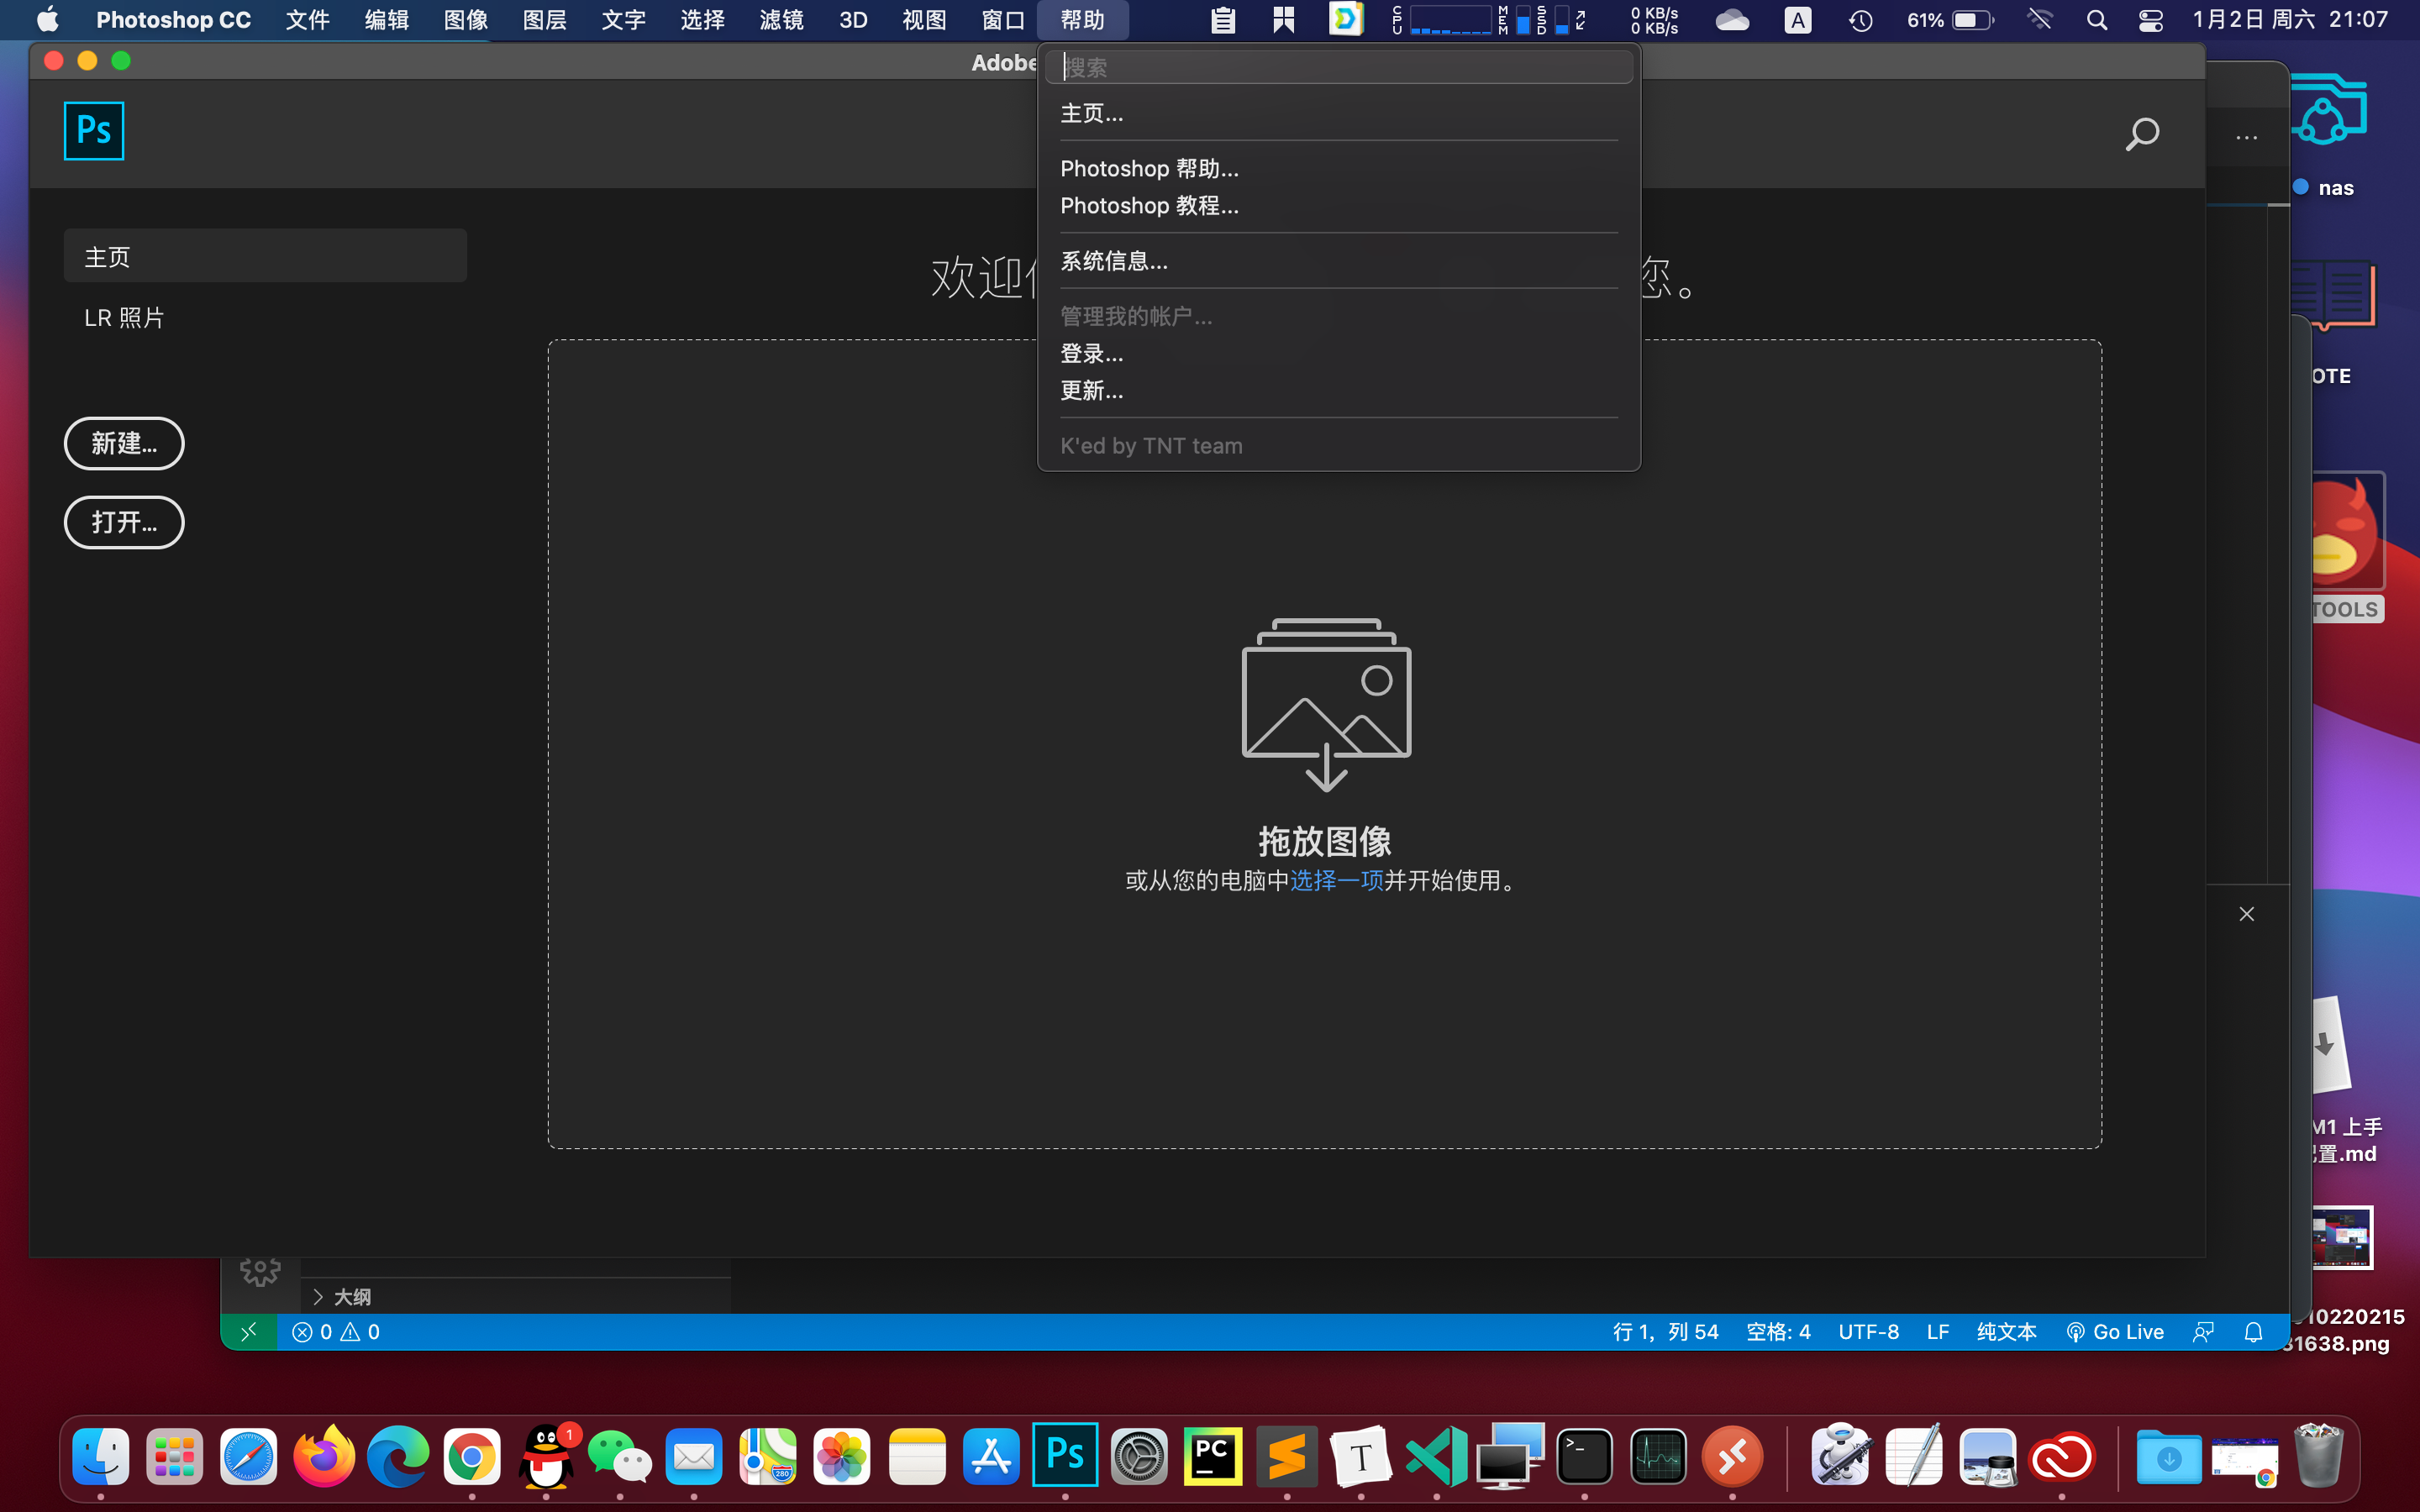
Task: Open the settings gear in VS Code
Action: coord(260,1270)
